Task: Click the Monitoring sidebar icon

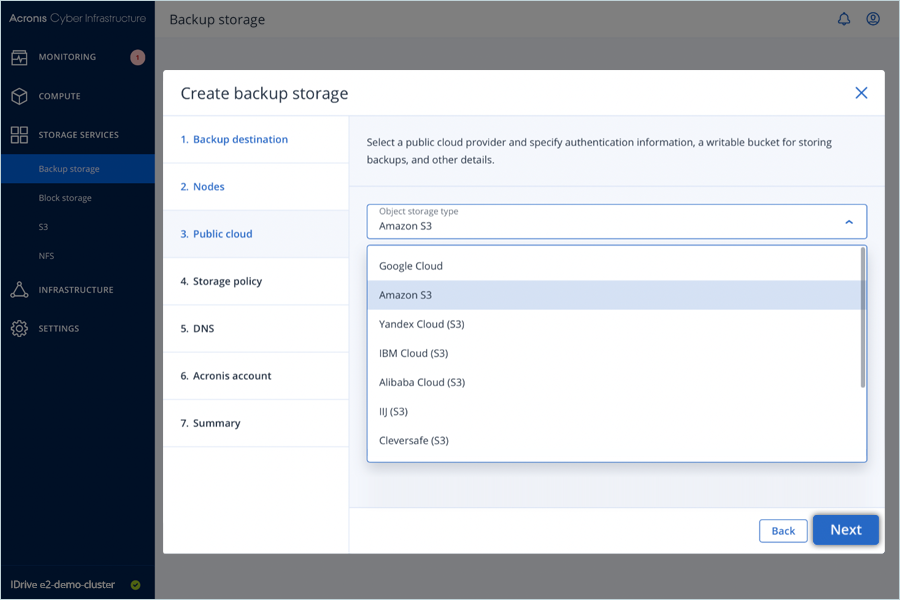Action: (x=19, y=57)
